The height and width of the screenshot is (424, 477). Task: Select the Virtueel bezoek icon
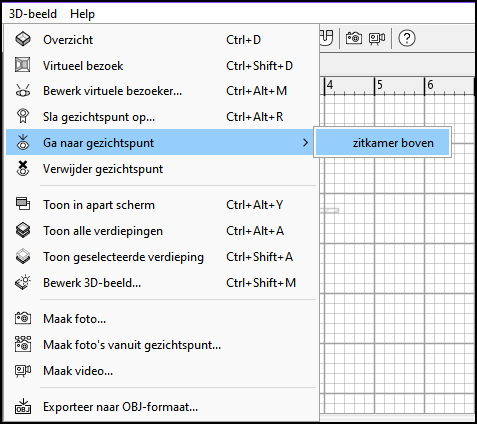click(23, 65)
